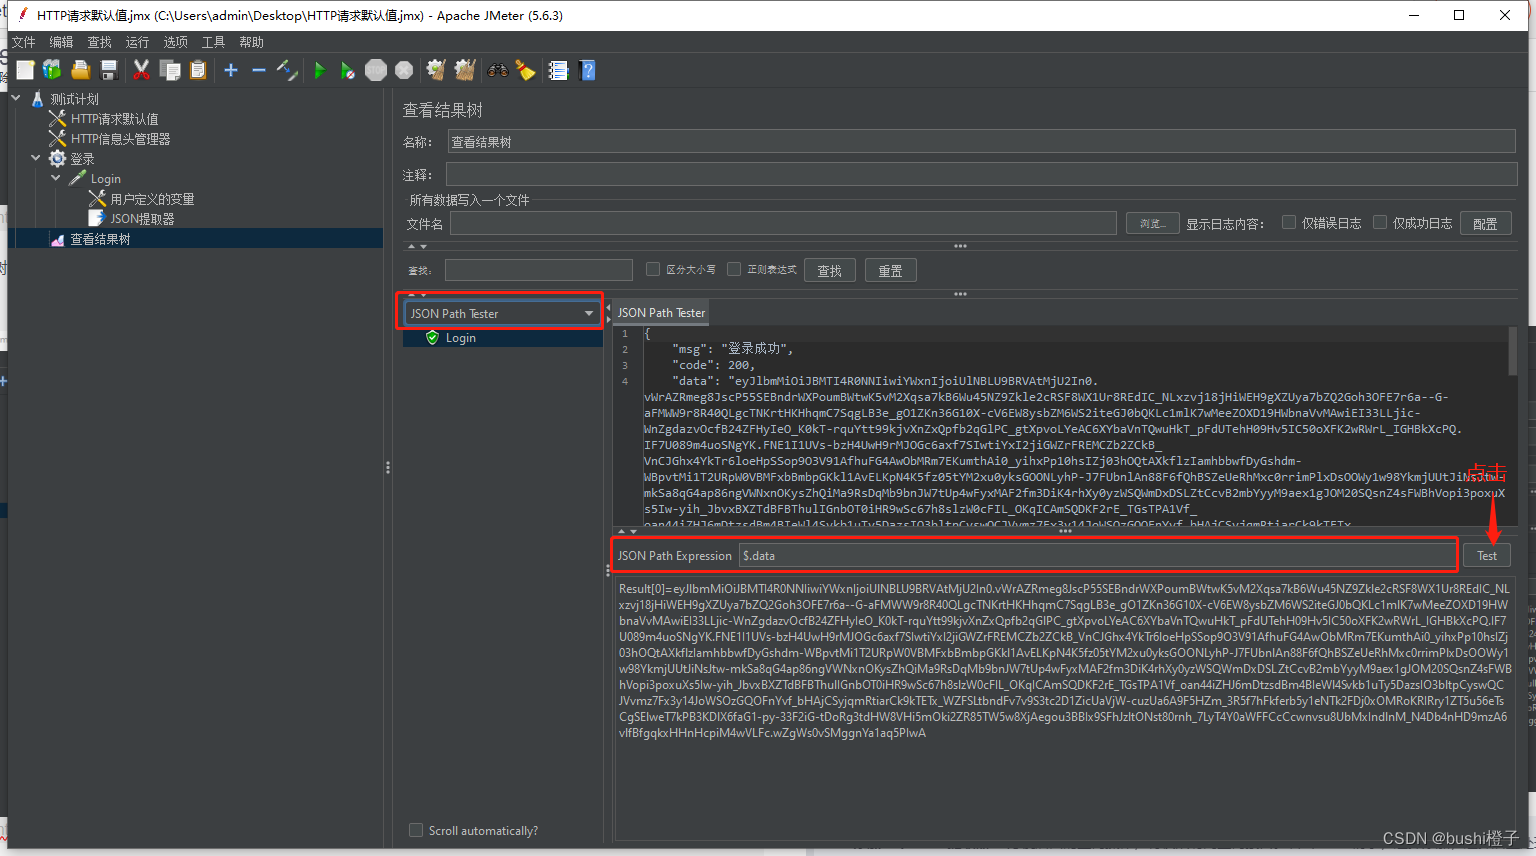This screenshot has height=856, width=1536.
Task: Open the JSON Path Tester renderer dropdown
Action: (x=501, y=313)
